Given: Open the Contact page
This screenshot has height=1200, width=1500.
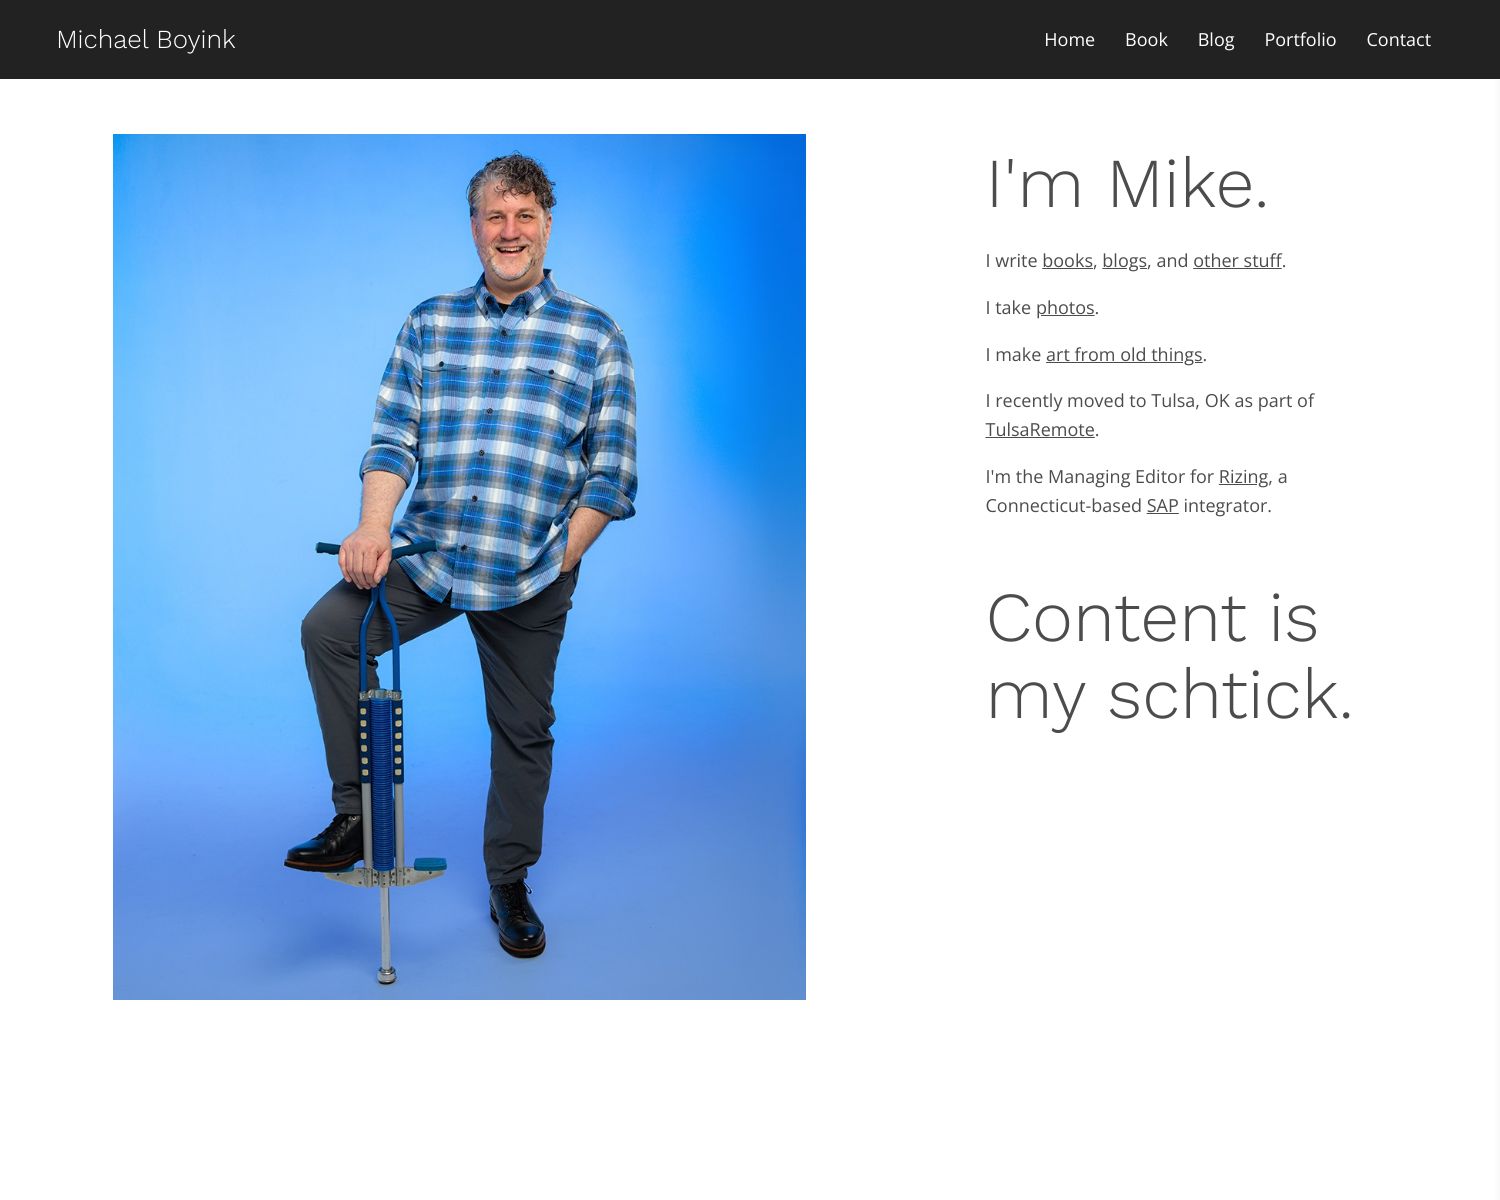Looking at the screenshot, I should (x=1398, y=40).
